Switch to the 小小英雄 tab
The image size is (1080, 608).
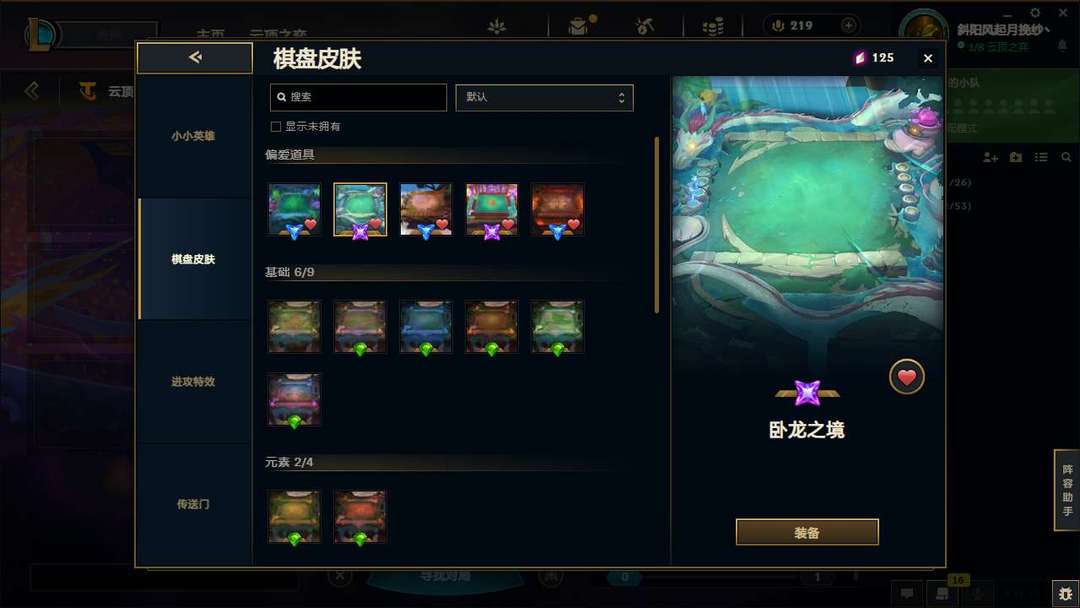tap(194, 136)
